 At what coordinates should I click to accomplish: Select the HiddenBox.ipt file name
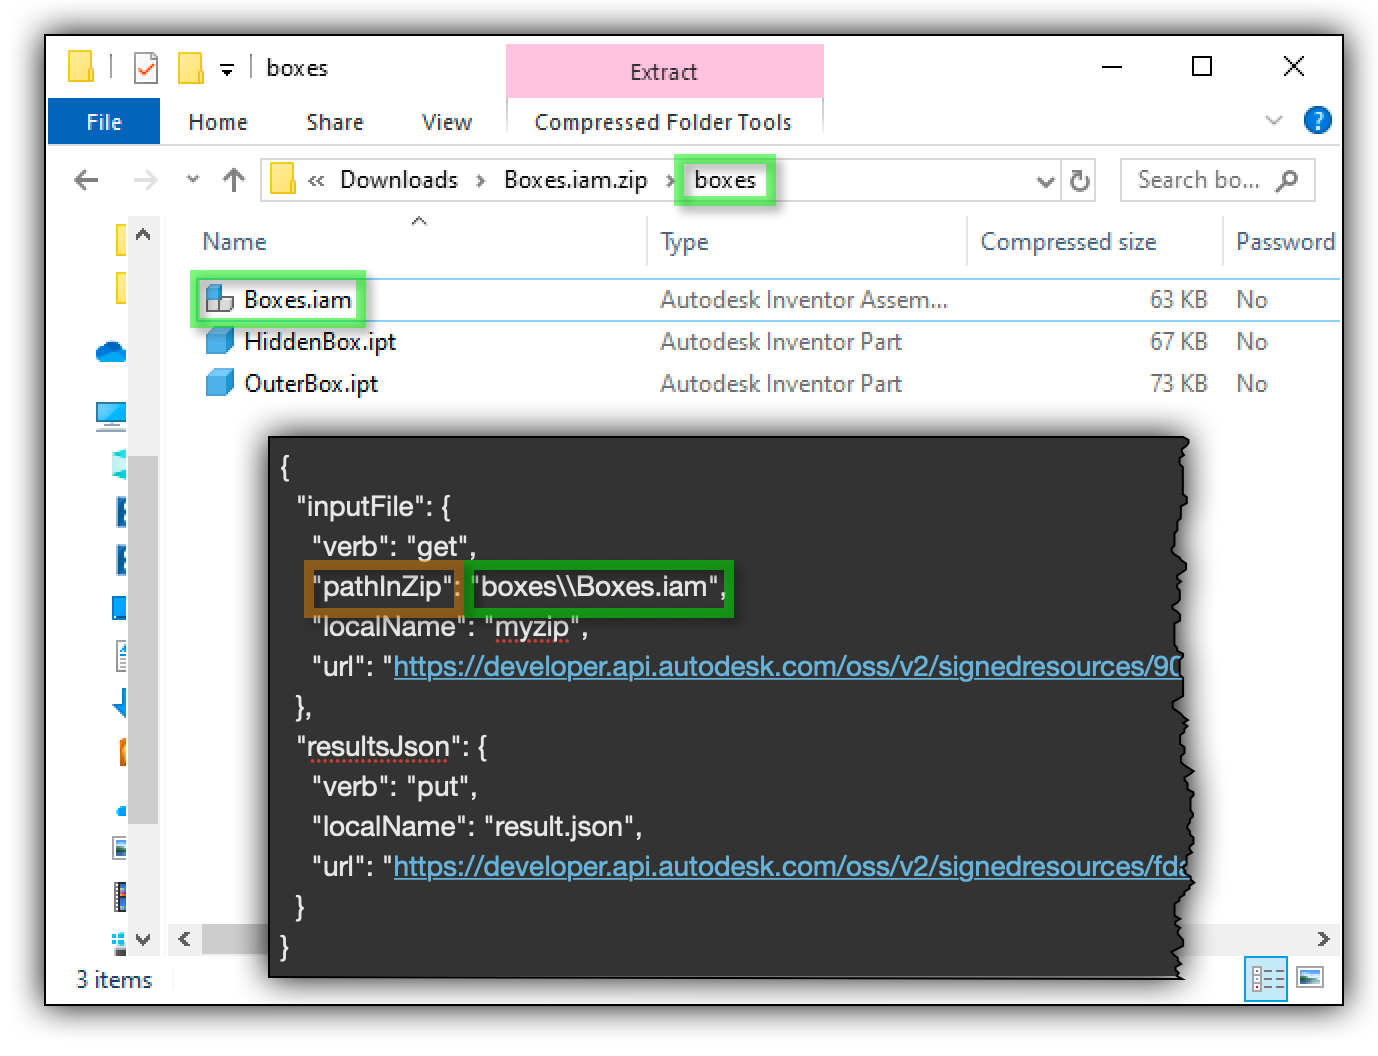coord(320,342)
